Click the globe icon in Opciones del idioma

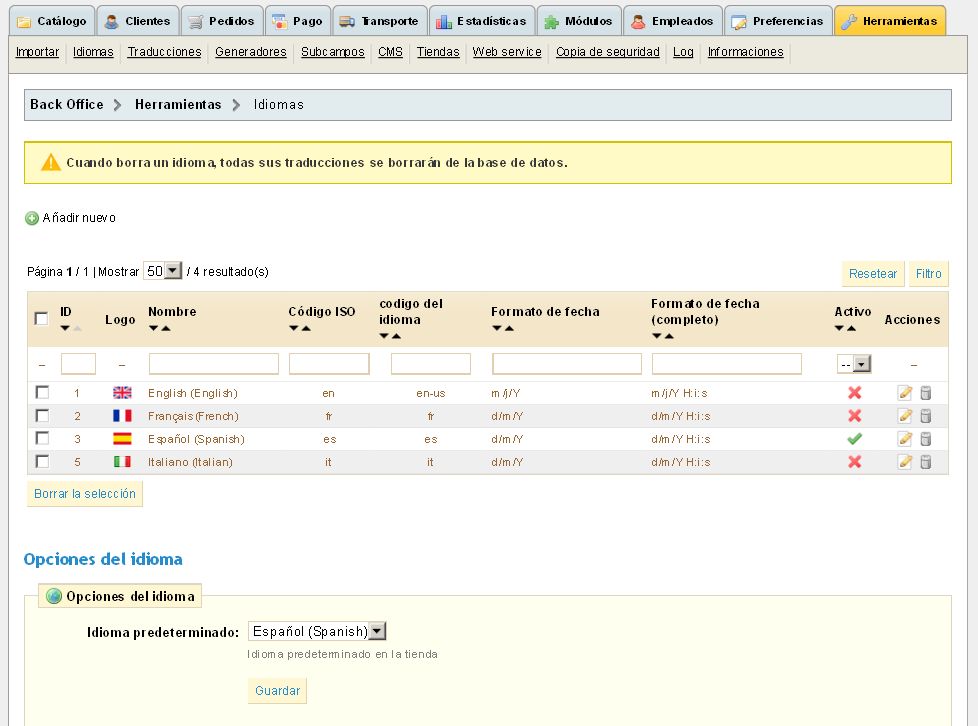(x=54, y=596)
